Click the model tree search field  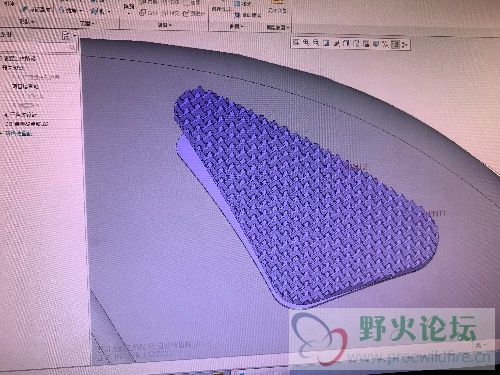tap(38, 47)
